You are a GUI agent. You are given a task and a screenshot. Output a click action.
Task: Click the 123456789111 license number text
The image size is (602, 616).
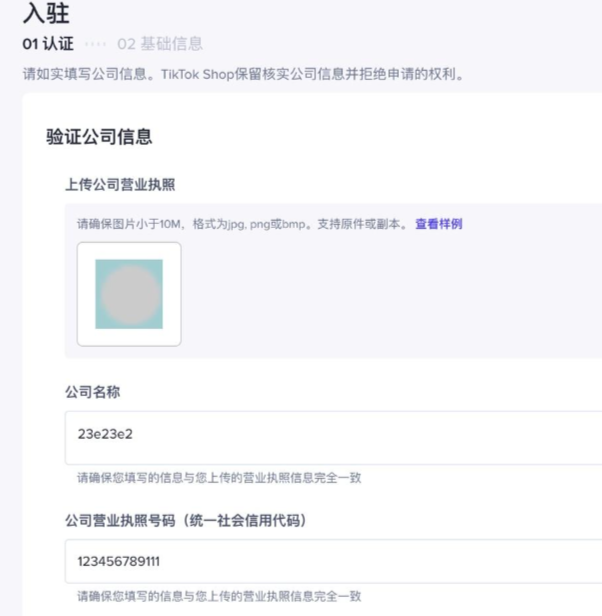tap(118, 561)
